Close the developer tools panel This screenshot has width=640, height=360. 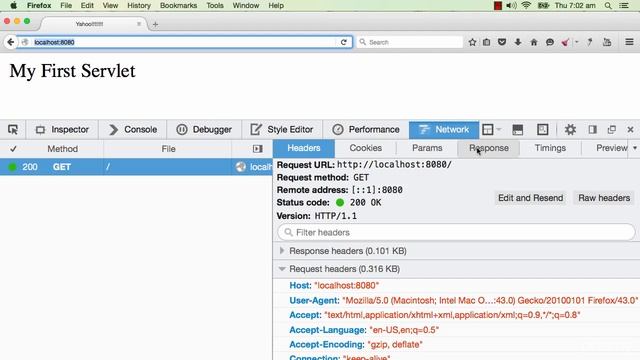tap(630, 130)
